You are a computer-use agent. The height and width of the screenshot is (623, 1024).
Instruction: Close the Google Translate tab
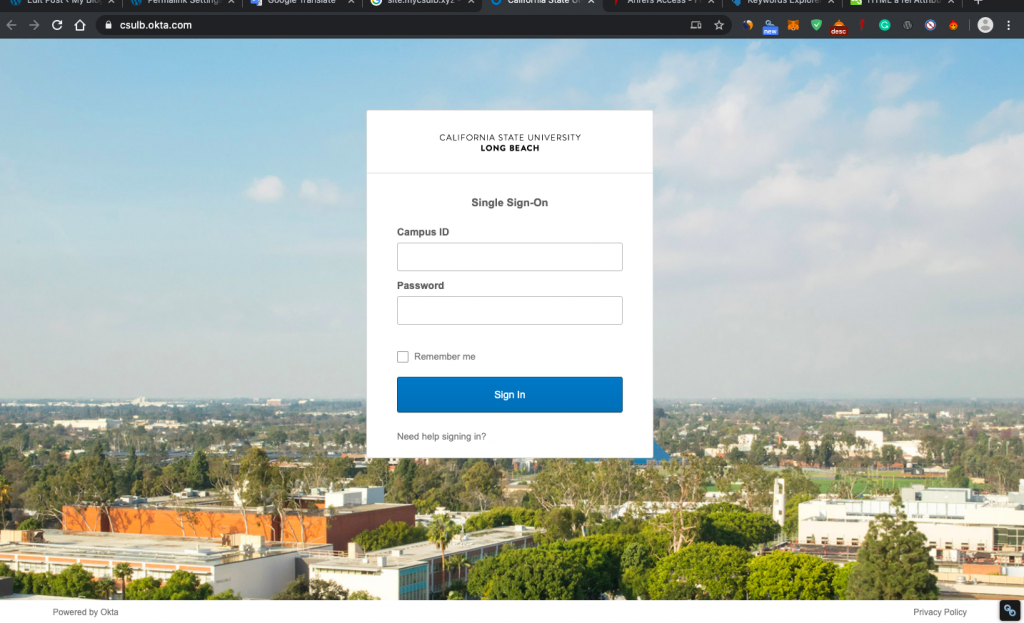coord(351,2)
